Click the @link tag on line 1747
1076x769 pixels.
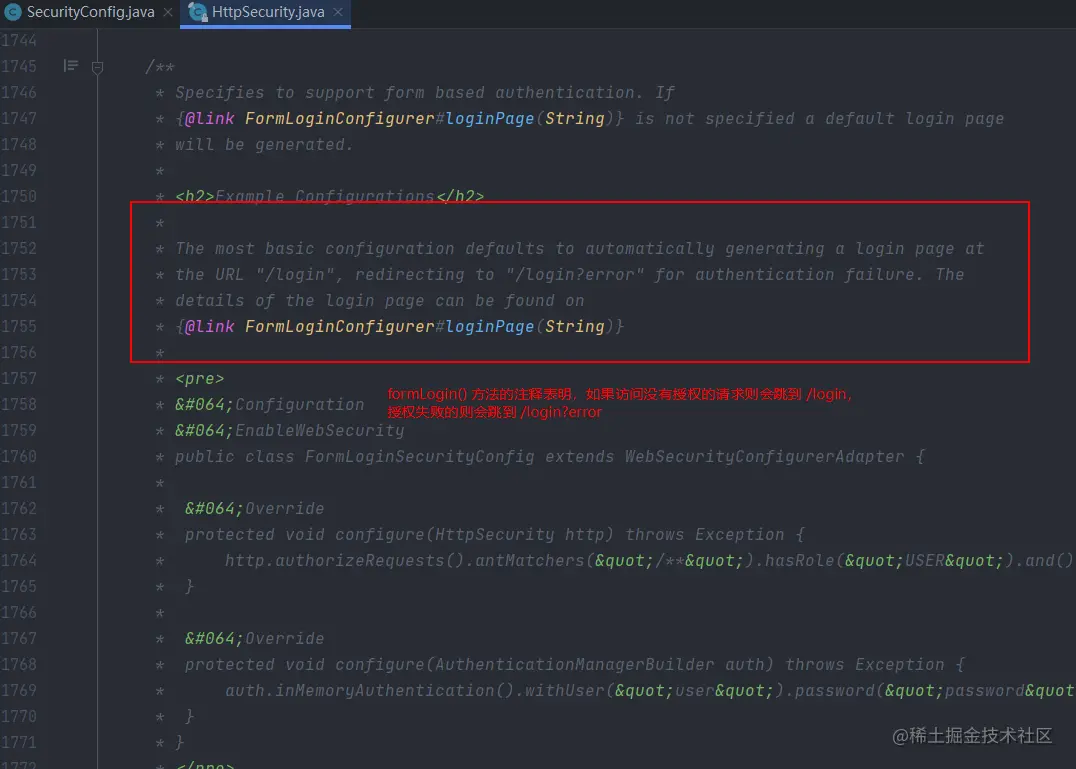[x=210, y=119]
